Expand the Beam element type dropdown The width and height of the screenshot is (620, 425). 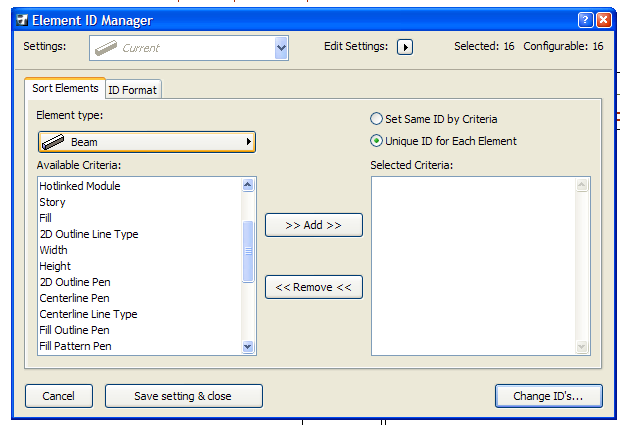pos(247,142)
